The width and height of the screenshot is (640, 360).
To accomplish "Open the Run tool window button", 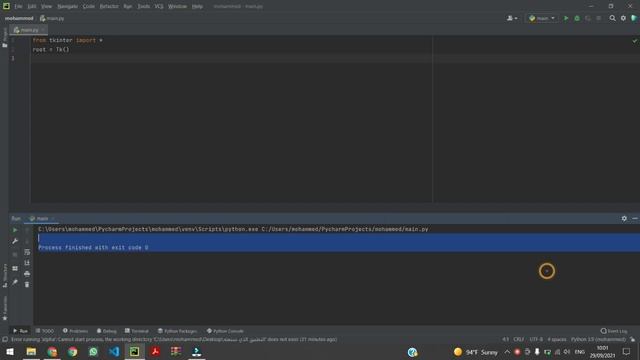I will pyautogui.click(x=20, y=331).
